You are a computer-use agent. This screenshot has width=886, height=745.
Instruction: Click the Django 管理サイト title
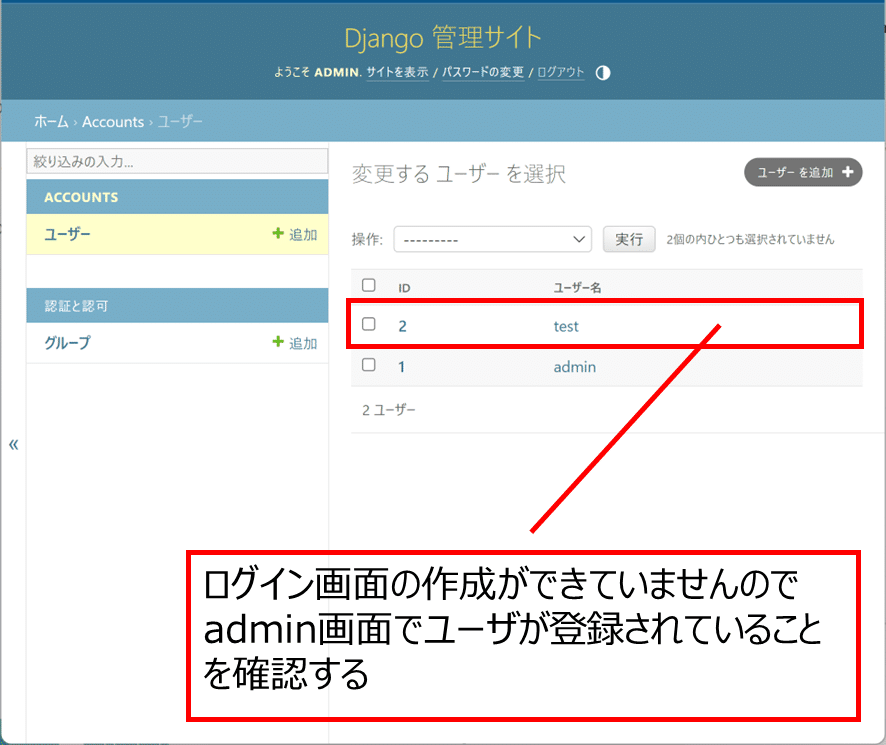coord(443,38)
